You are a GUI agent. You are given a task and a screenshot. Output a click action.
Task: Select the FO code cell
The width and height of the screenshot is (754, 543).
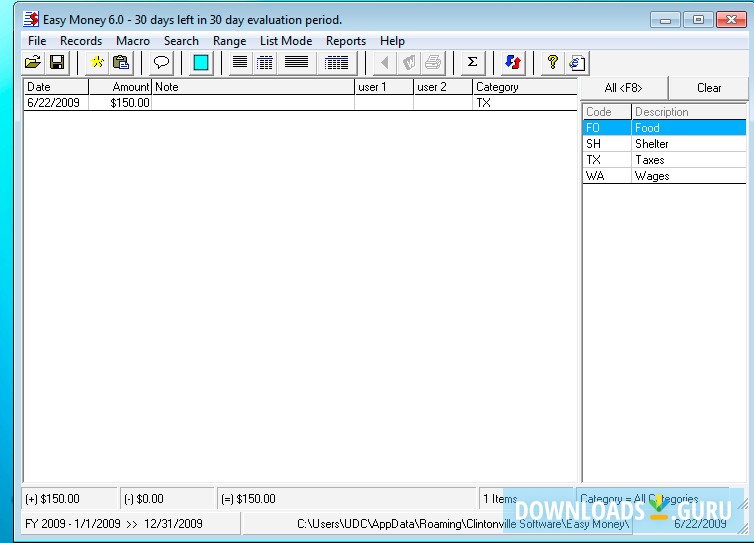coord(607,127)
